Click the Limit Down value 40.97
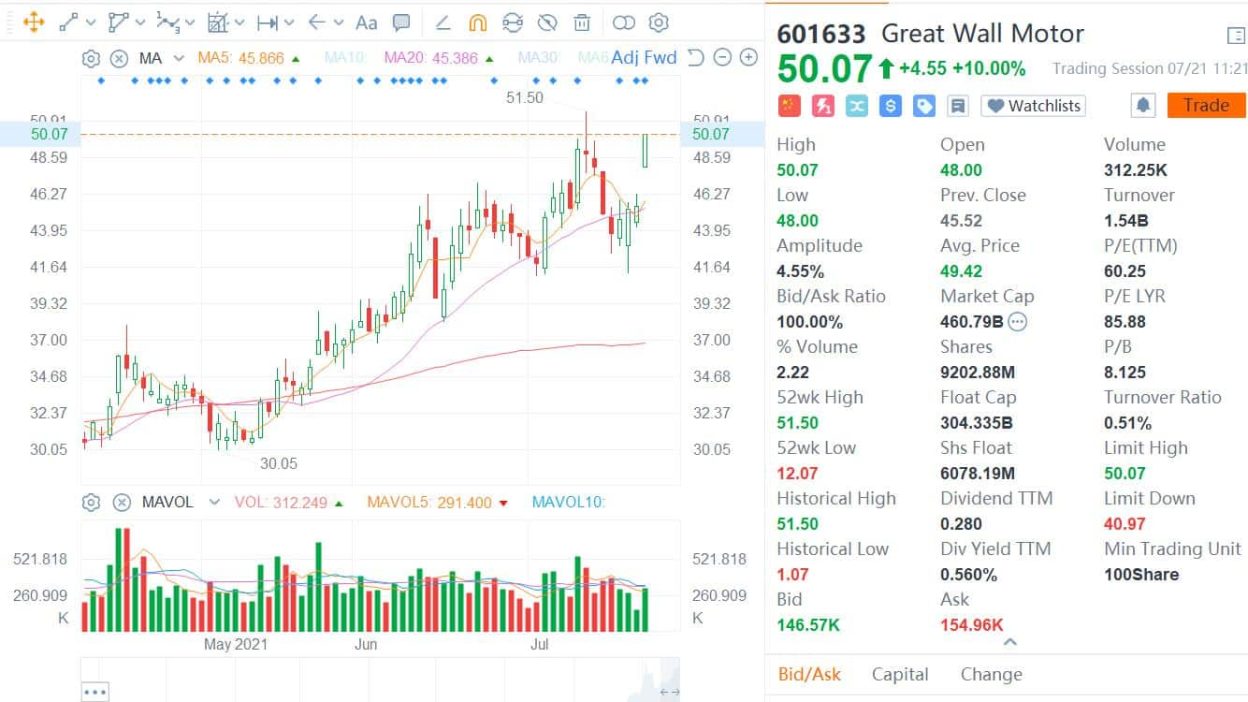Screen dimensions: 1248x702 (1125, 524)
